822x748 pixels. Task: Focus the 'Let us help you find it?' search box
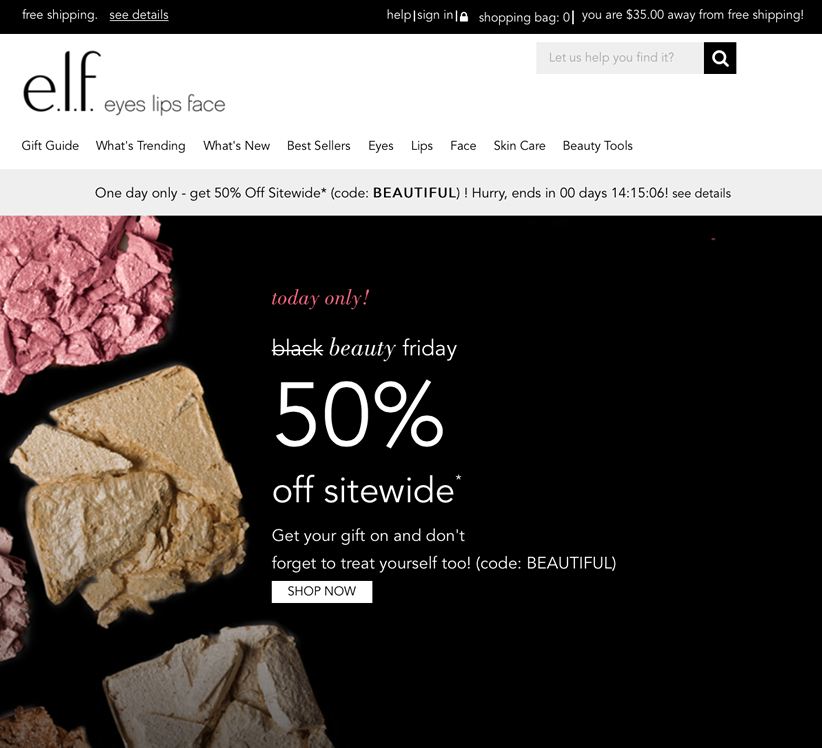pos(620,58)
